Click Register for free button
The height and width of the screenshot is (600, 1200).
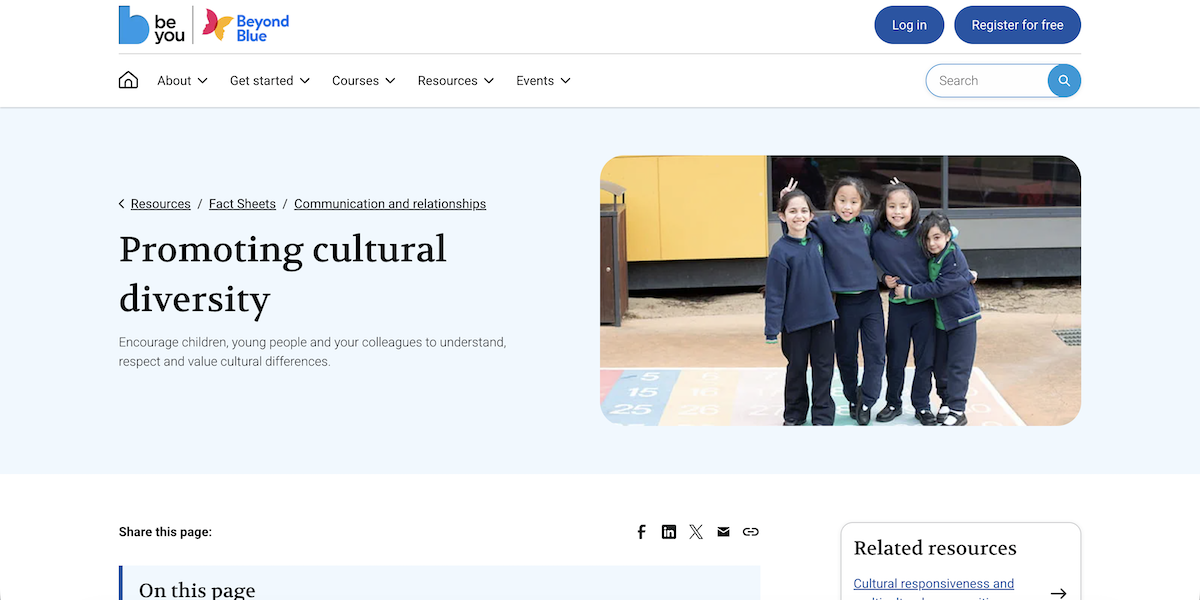pos(1017,25)
